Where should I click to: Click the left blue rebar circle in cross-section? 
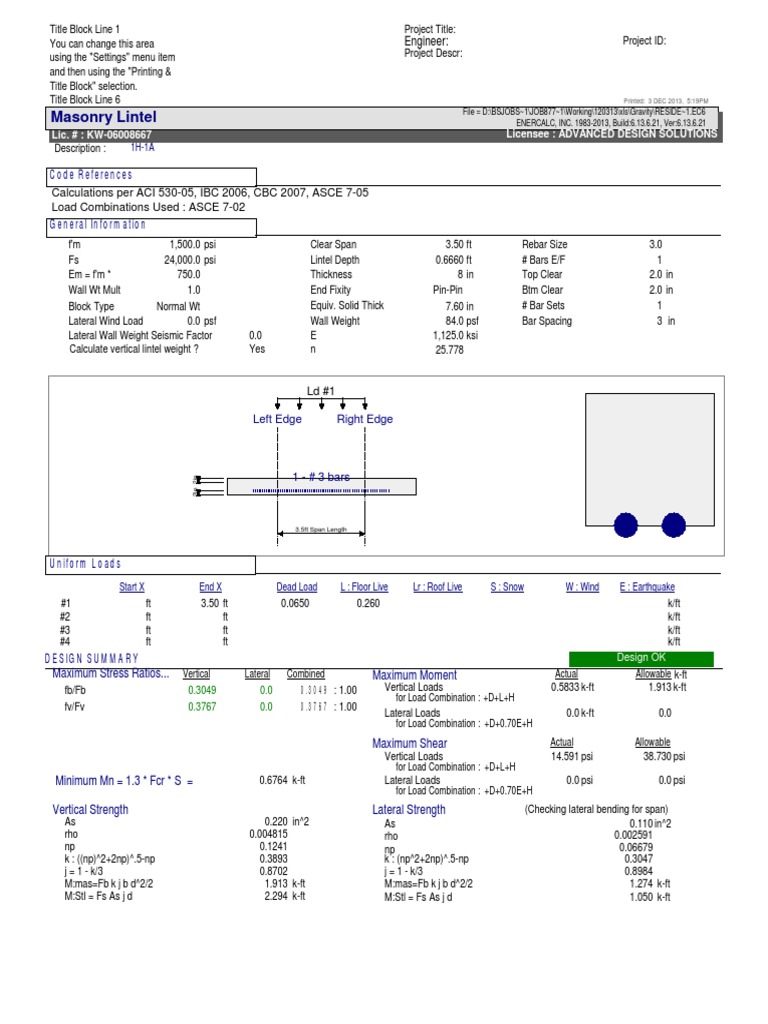tap(626, 525)
